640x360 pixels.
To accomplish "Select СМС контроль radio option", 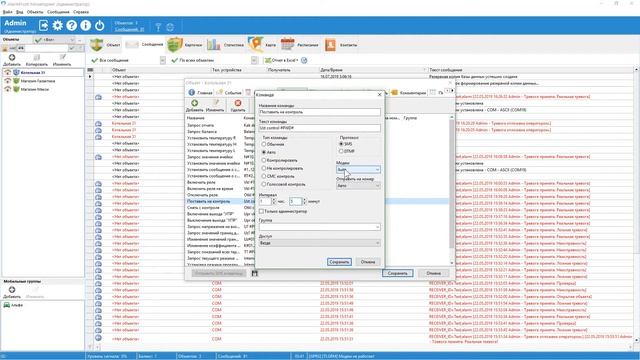I will coord(264,176).
